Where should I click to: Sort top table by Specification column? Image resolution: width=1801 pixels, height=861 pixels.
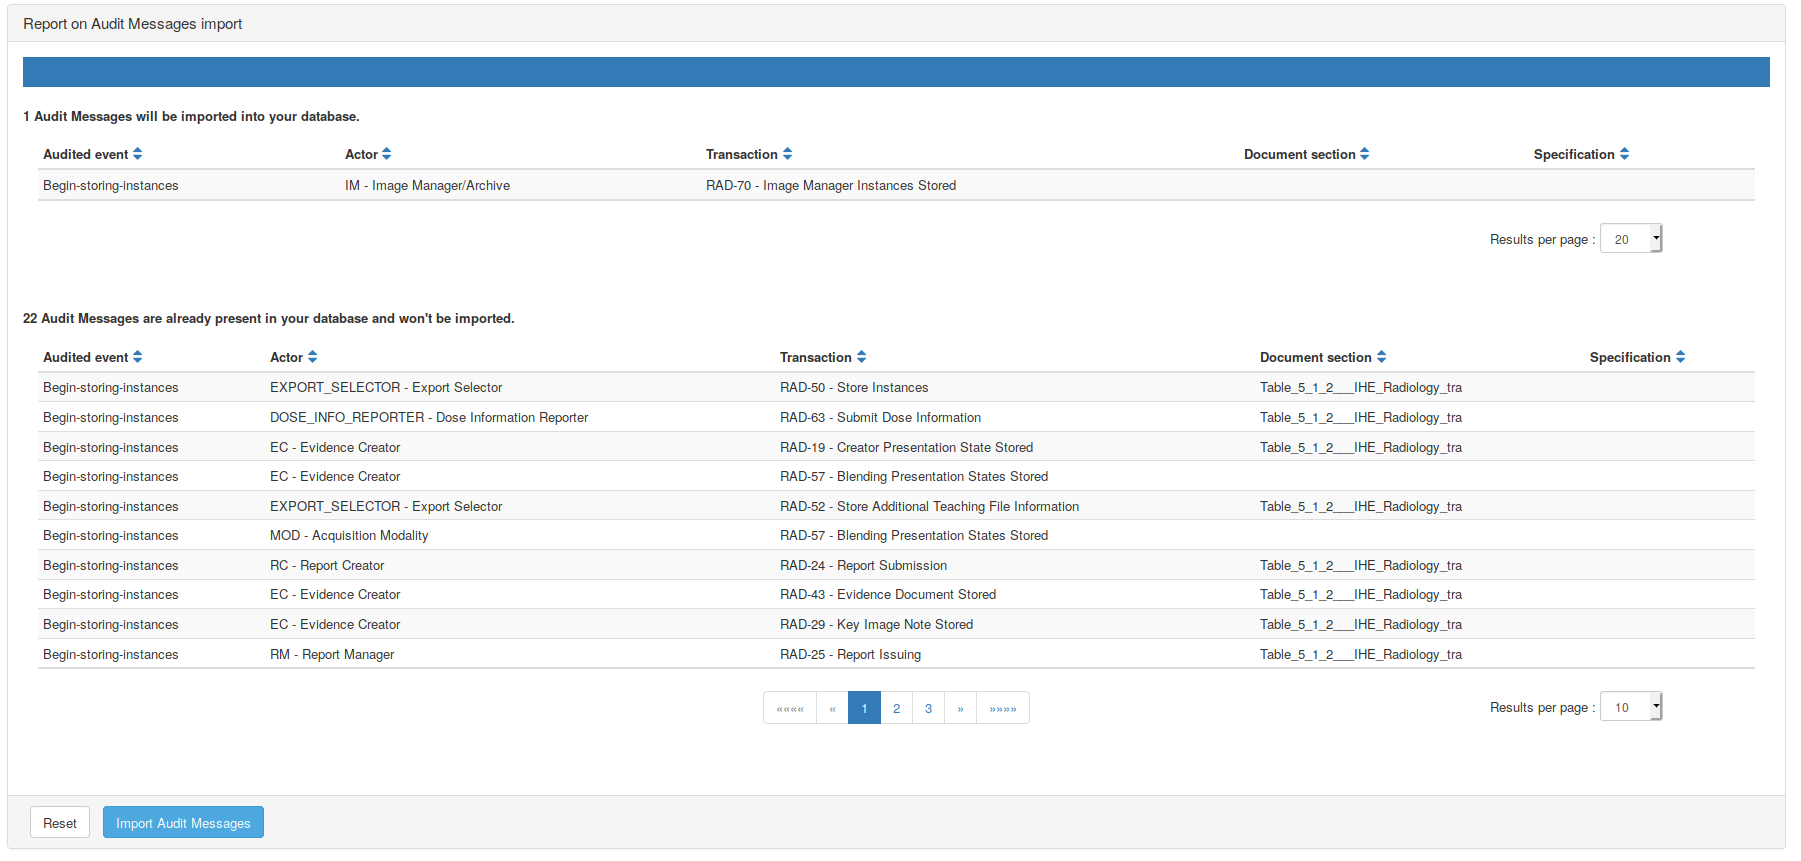click(1625, 154)
